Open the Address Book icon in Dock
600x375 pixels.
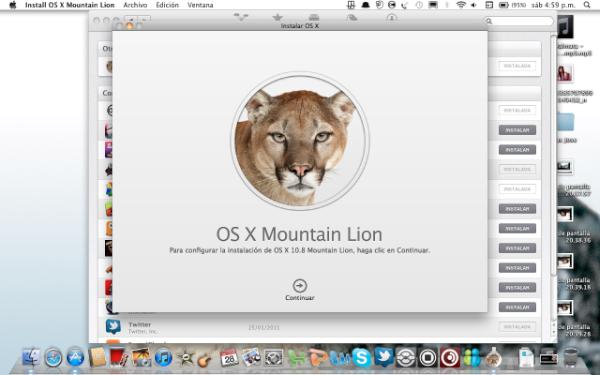click(97, 357)
